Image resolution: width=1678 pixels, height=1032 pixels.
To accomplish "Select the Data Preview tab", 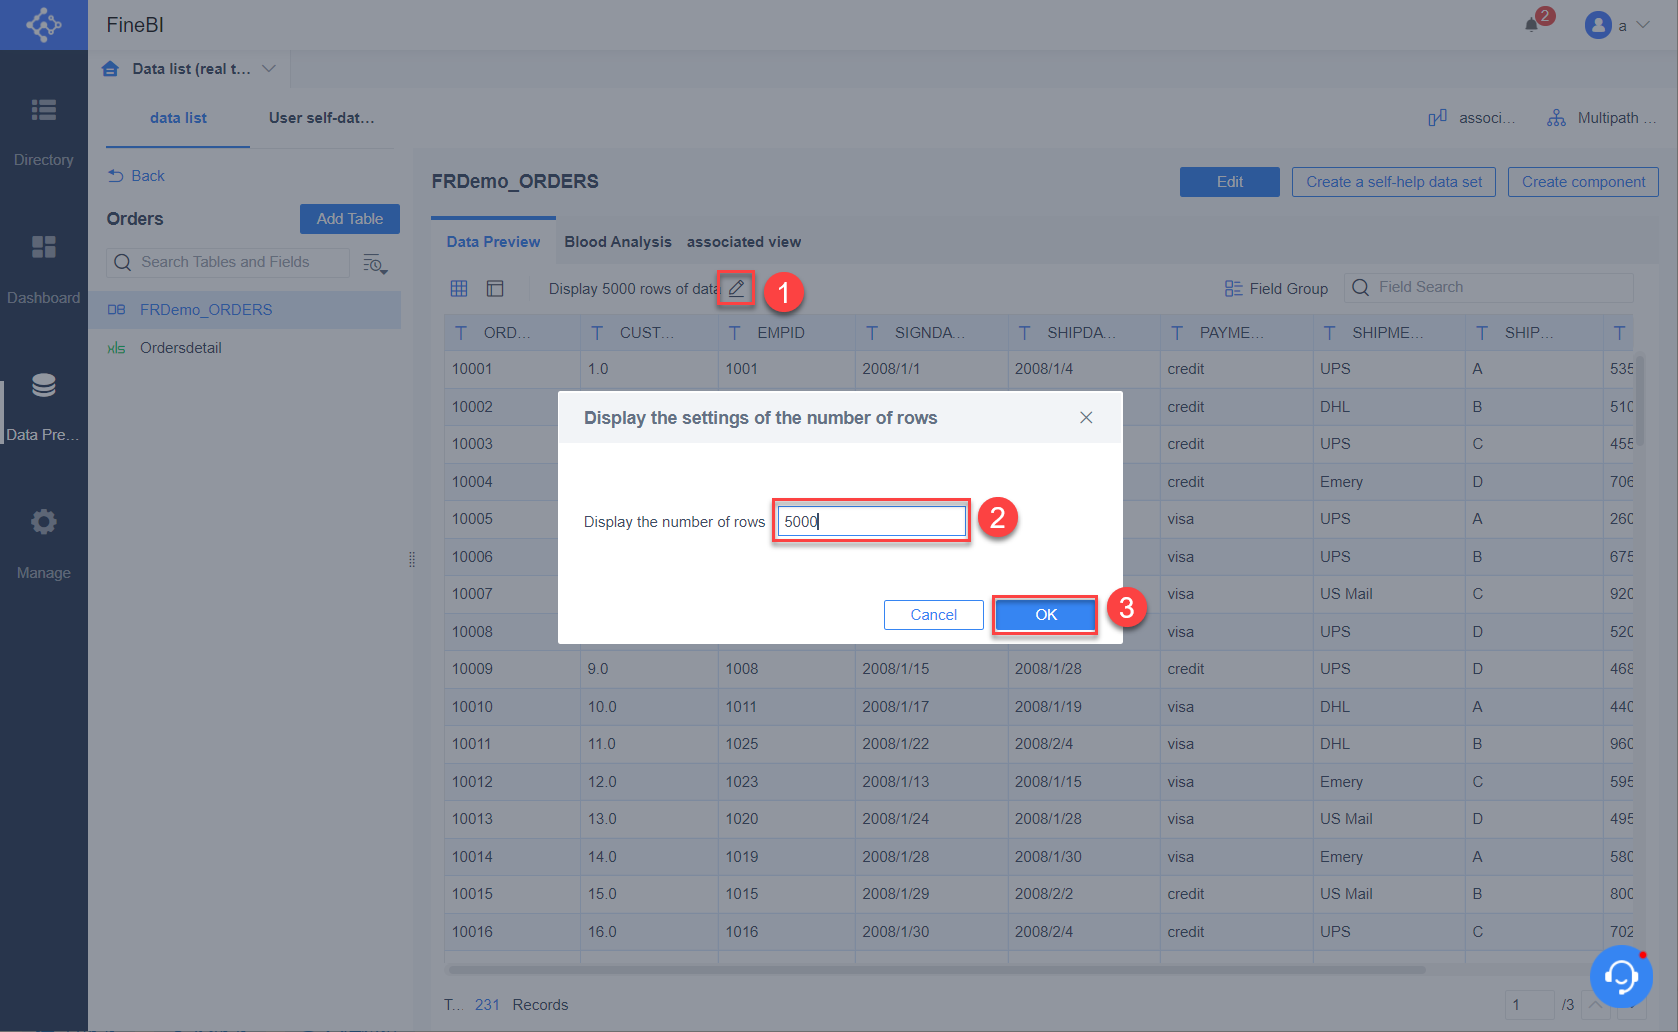I will [x=493, y=242].
